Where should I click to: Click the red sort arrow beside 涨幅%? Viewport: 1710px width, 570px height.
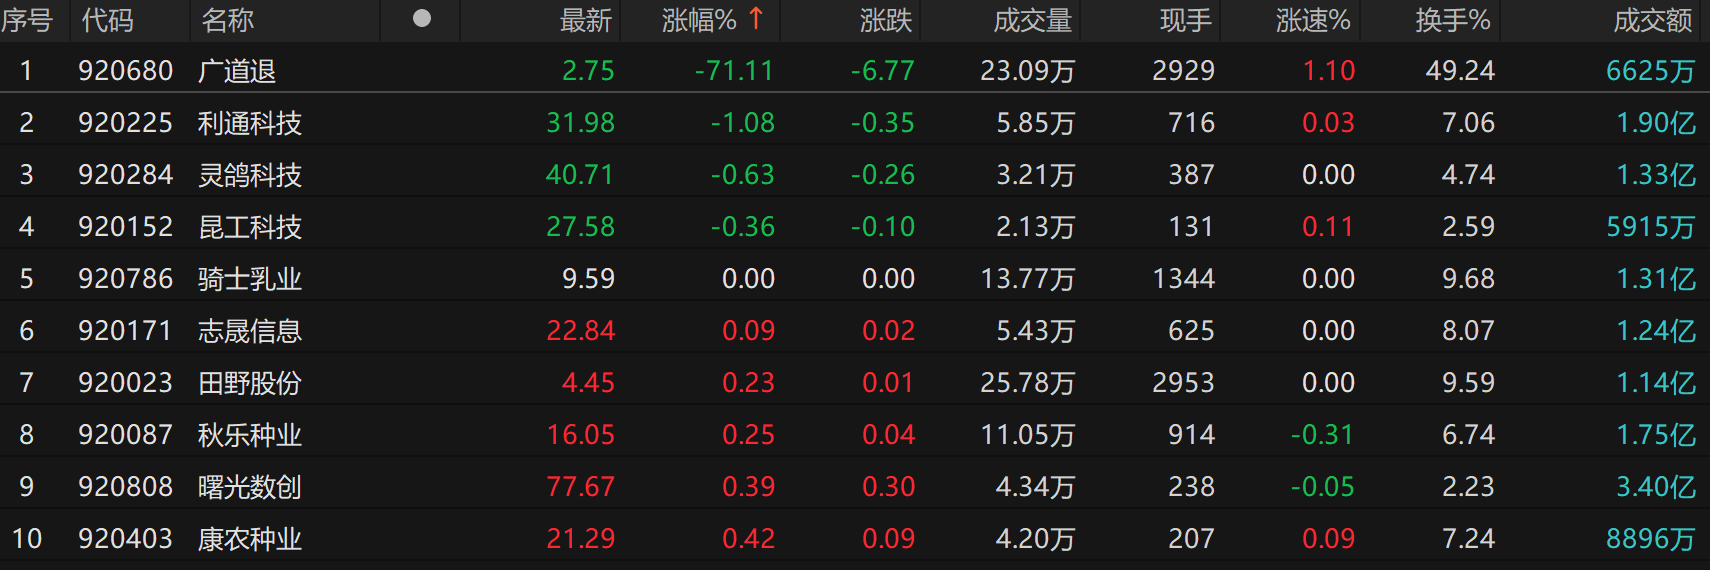tap(756, 19)
